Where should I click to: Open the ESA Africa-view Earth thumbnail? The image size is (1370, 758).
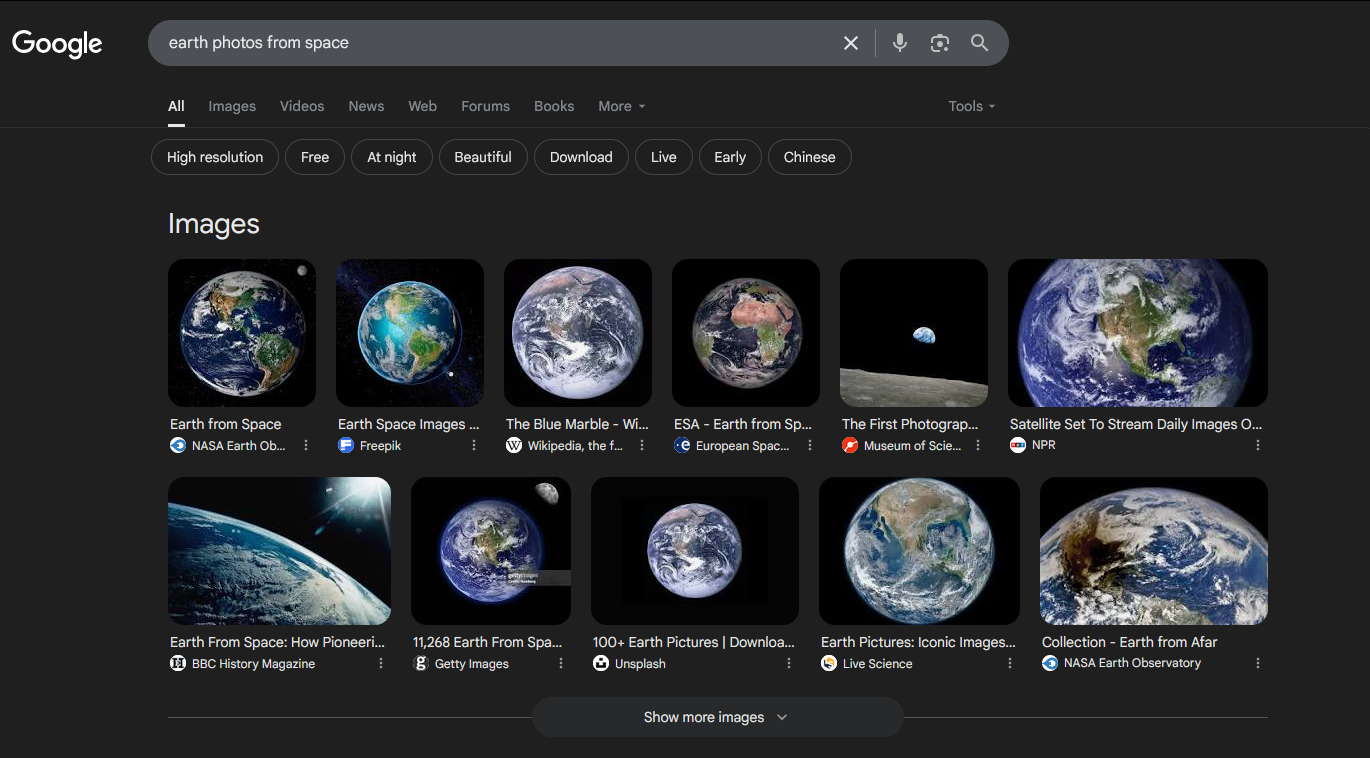coord(746,333)
